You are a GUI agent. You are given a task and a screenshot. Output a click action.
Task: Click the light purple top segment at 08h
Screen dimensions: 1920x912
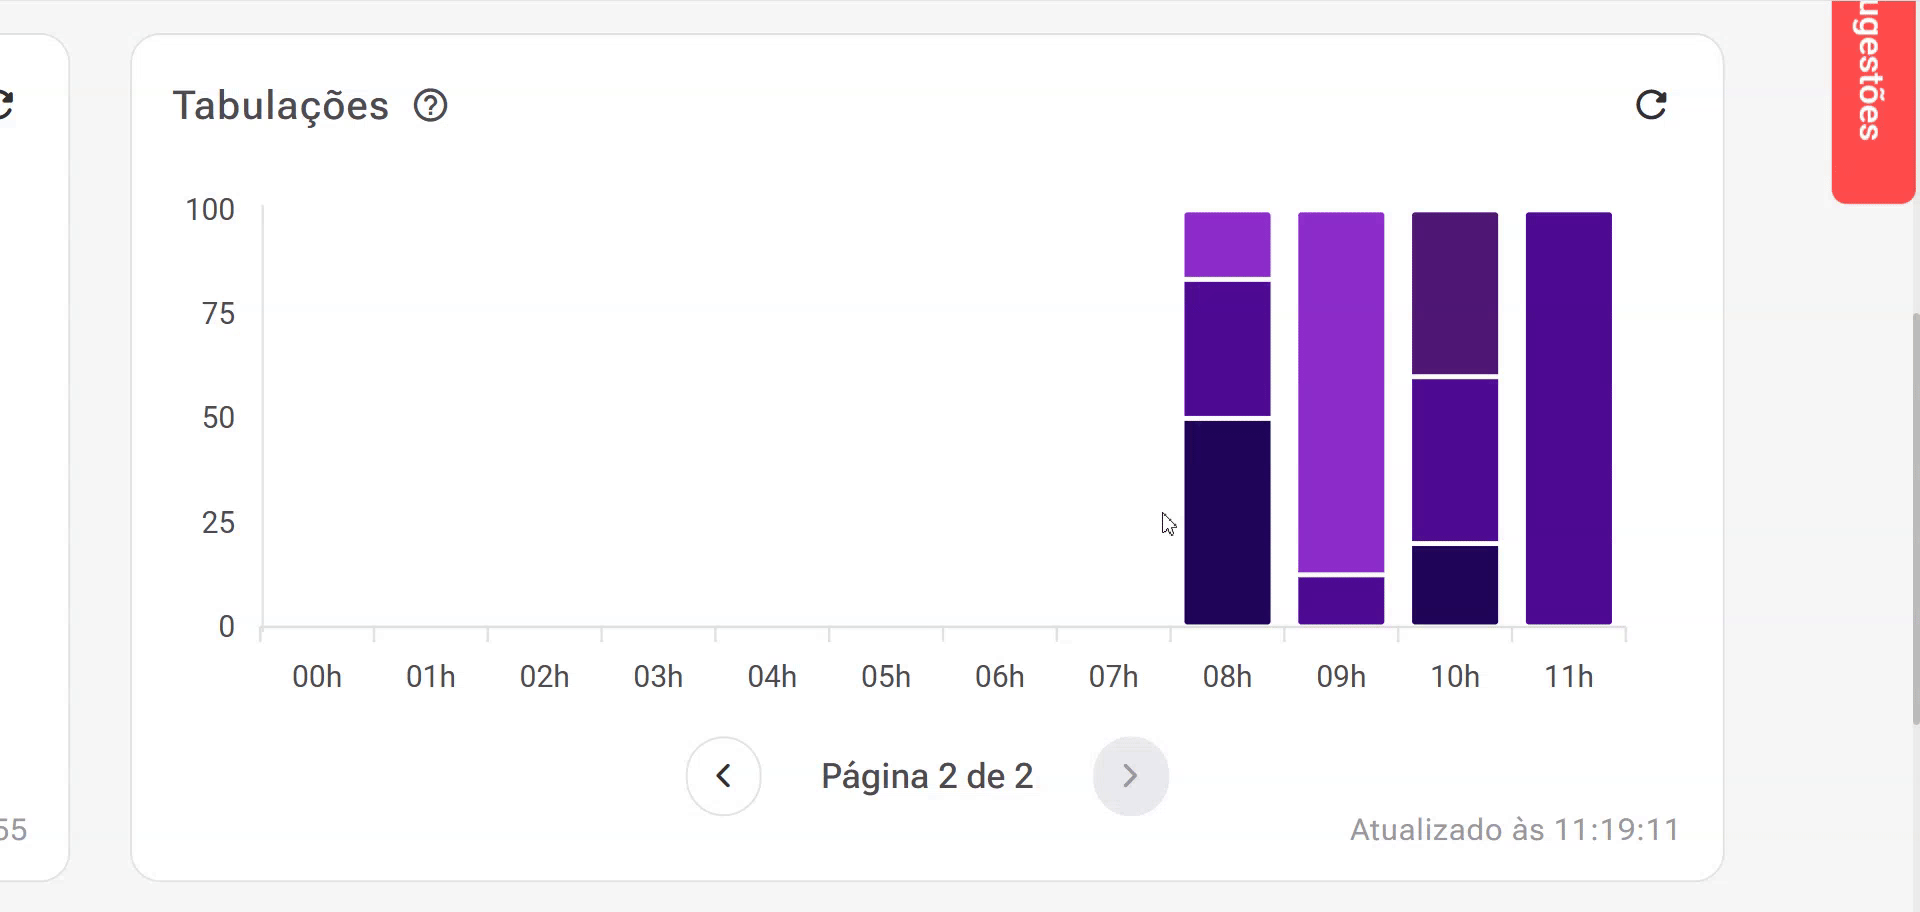tap(1227, 244)
